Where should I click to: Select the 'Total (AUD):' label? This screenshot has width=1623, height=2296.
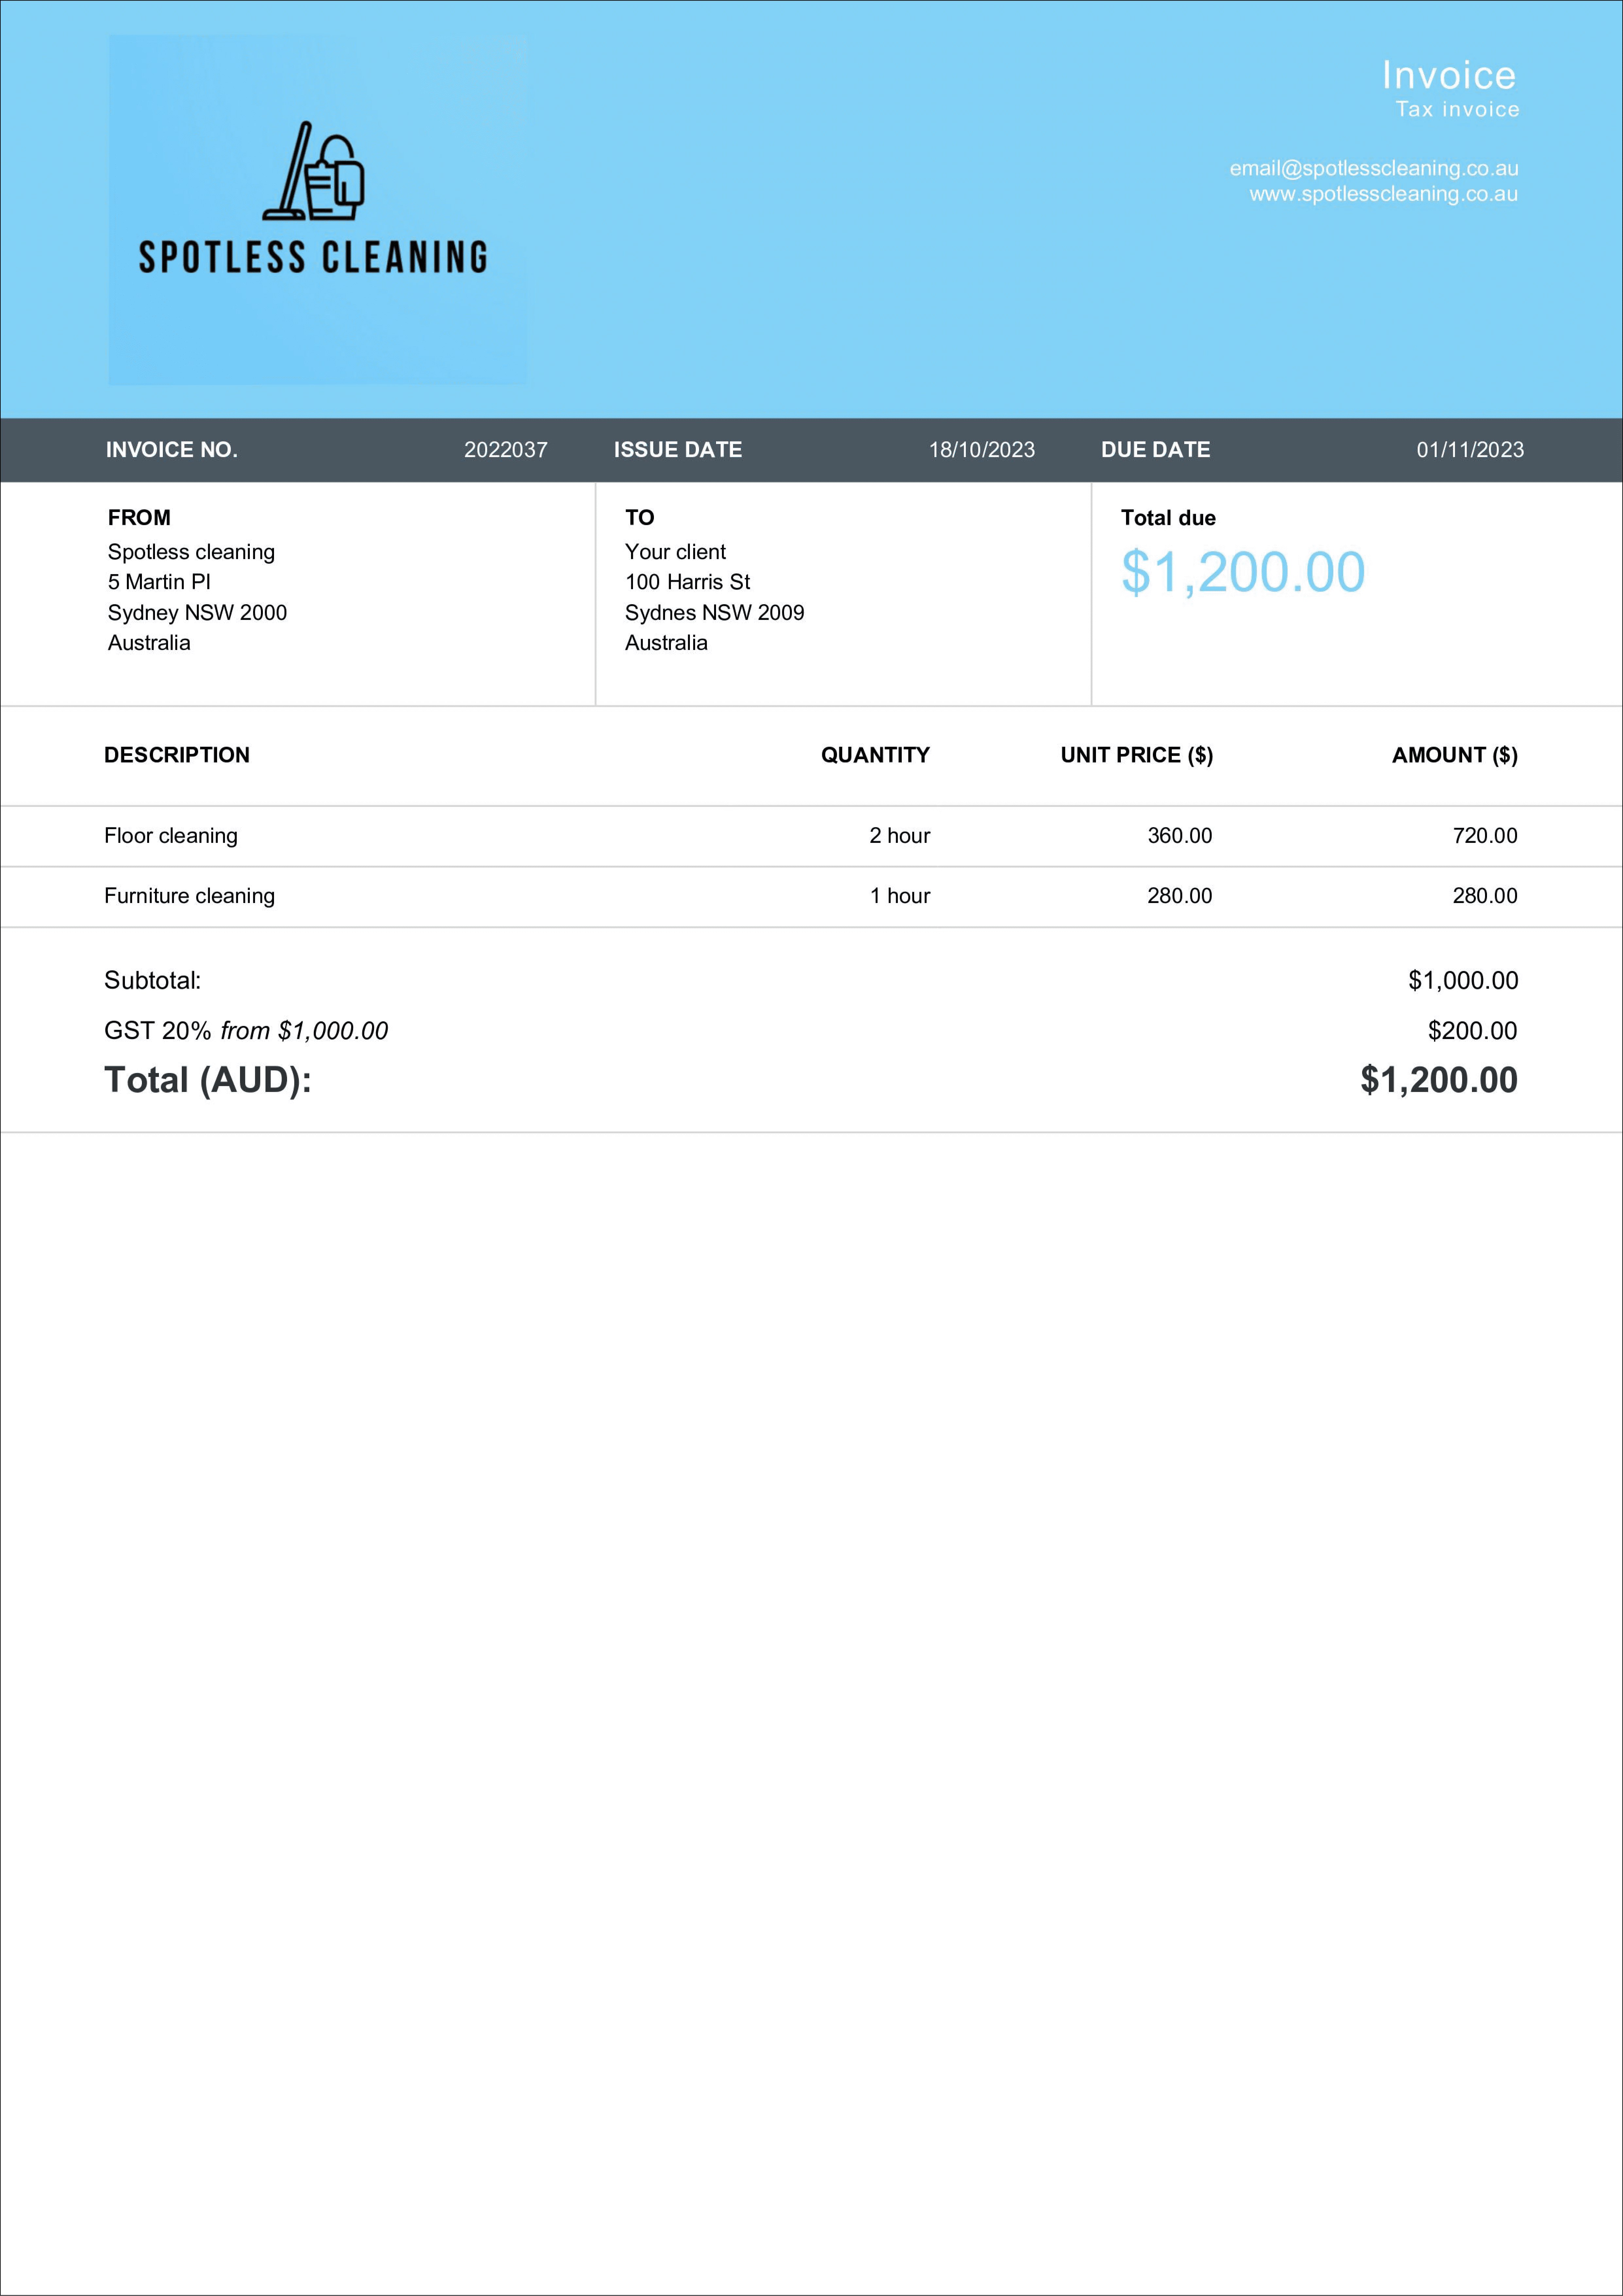tap(208, 1081)
